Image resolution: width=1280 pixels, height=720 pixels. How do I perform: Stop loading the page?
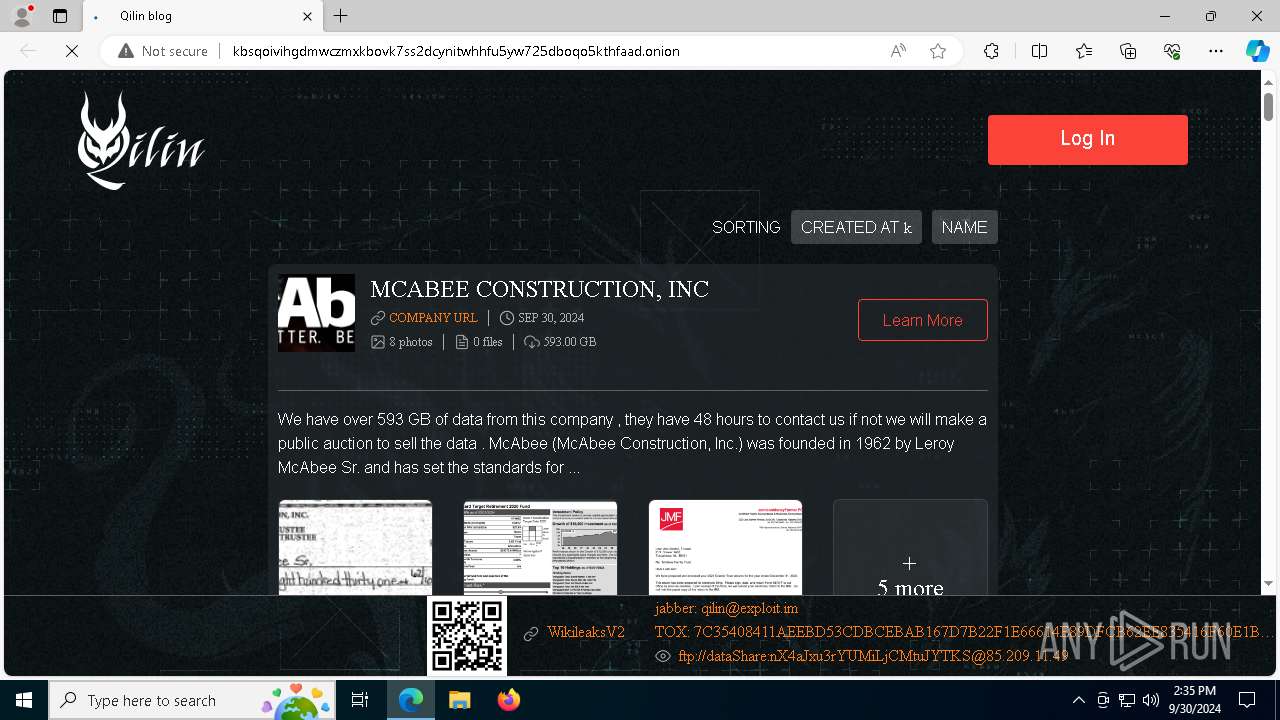pyautogui.click(x=72, y=51)
